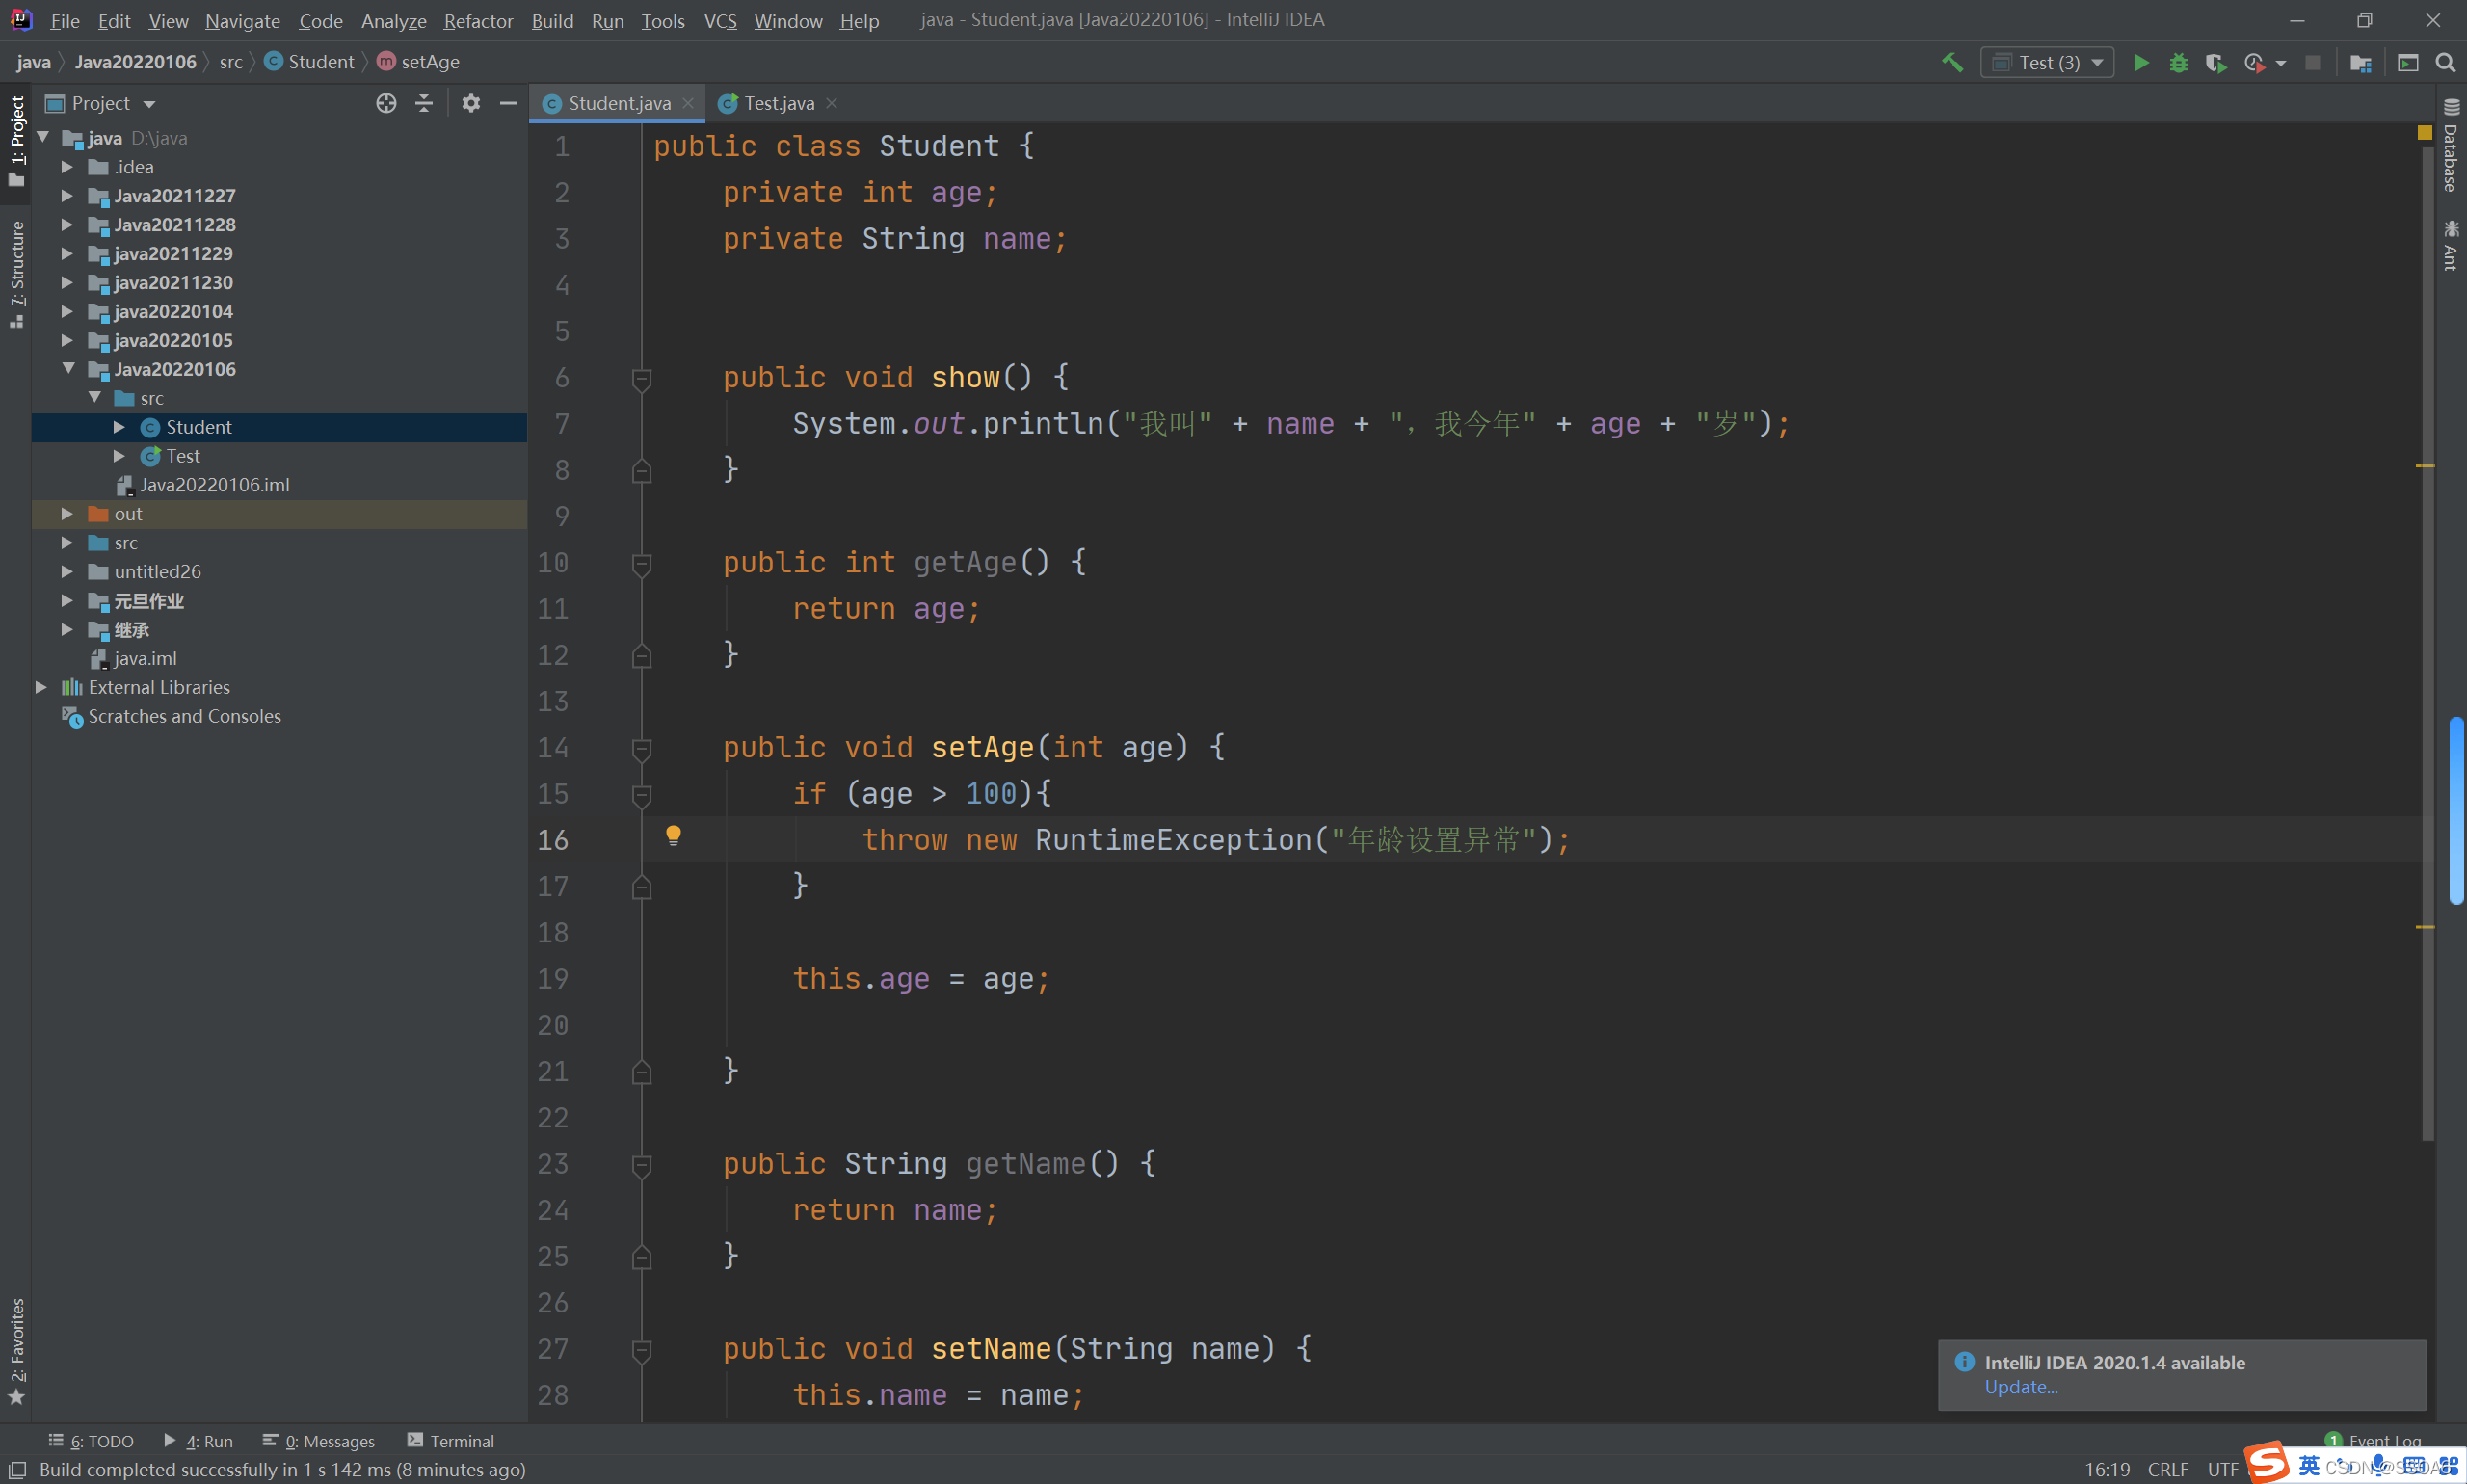Open the VCS menu
The width and height of the screenshot is (2467, 1484).
point(720,20)
